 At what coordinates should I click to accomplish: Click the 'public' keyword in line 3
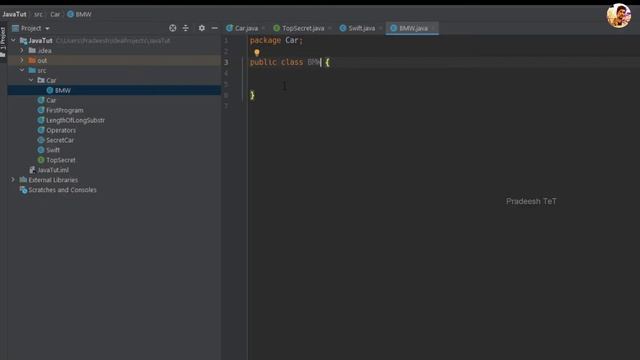pyautogui.click(x=263, y=62)
